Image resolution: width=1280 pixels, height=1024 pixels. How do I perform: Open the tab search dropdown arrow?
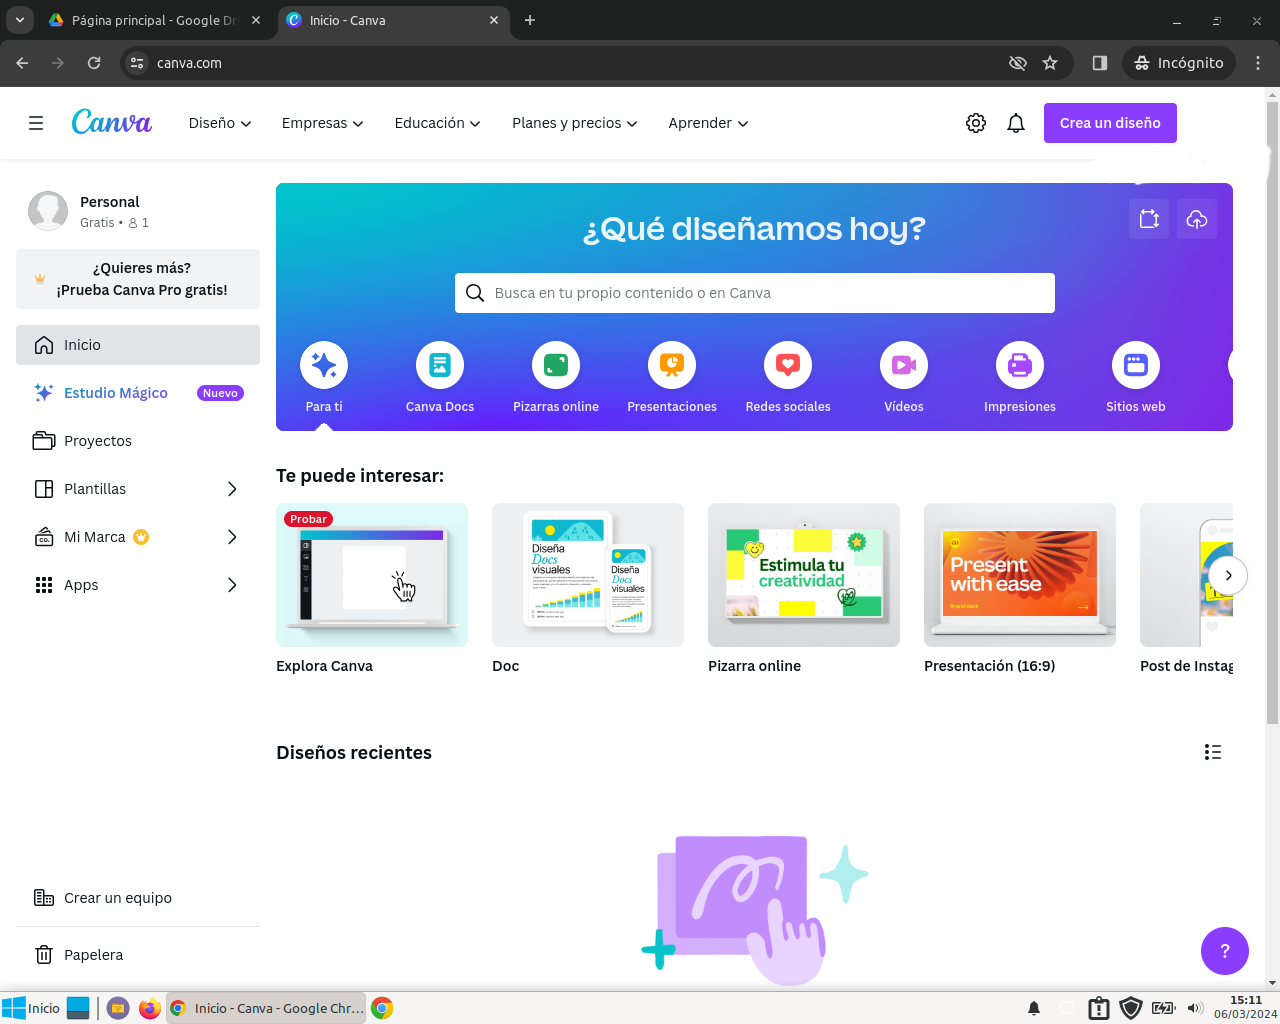click(x=20, y=20)
